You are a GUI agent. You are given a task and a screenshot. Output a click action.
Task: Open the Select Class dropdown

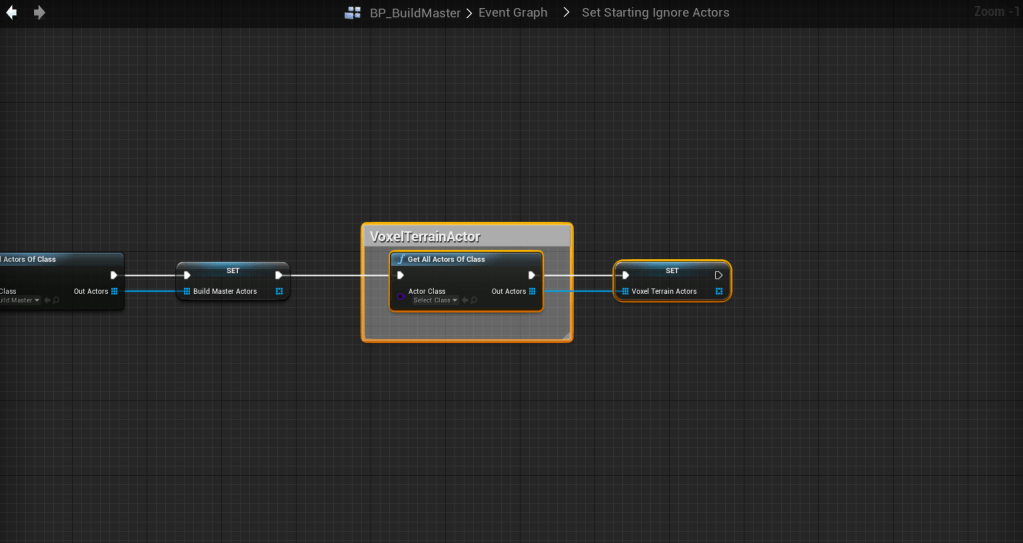435,300
